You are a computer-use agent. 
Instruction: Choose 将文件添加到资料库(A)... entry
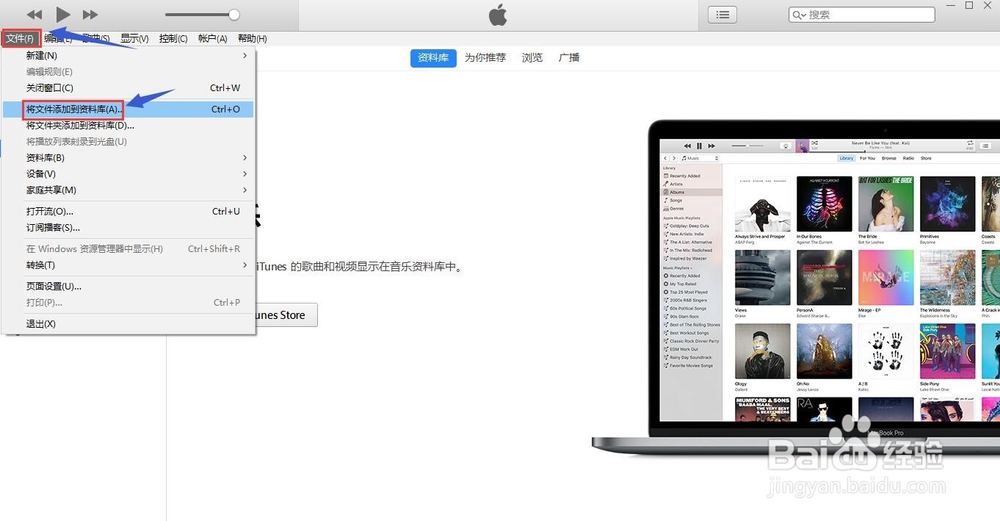pyautogui.click(x=128, y=109)
